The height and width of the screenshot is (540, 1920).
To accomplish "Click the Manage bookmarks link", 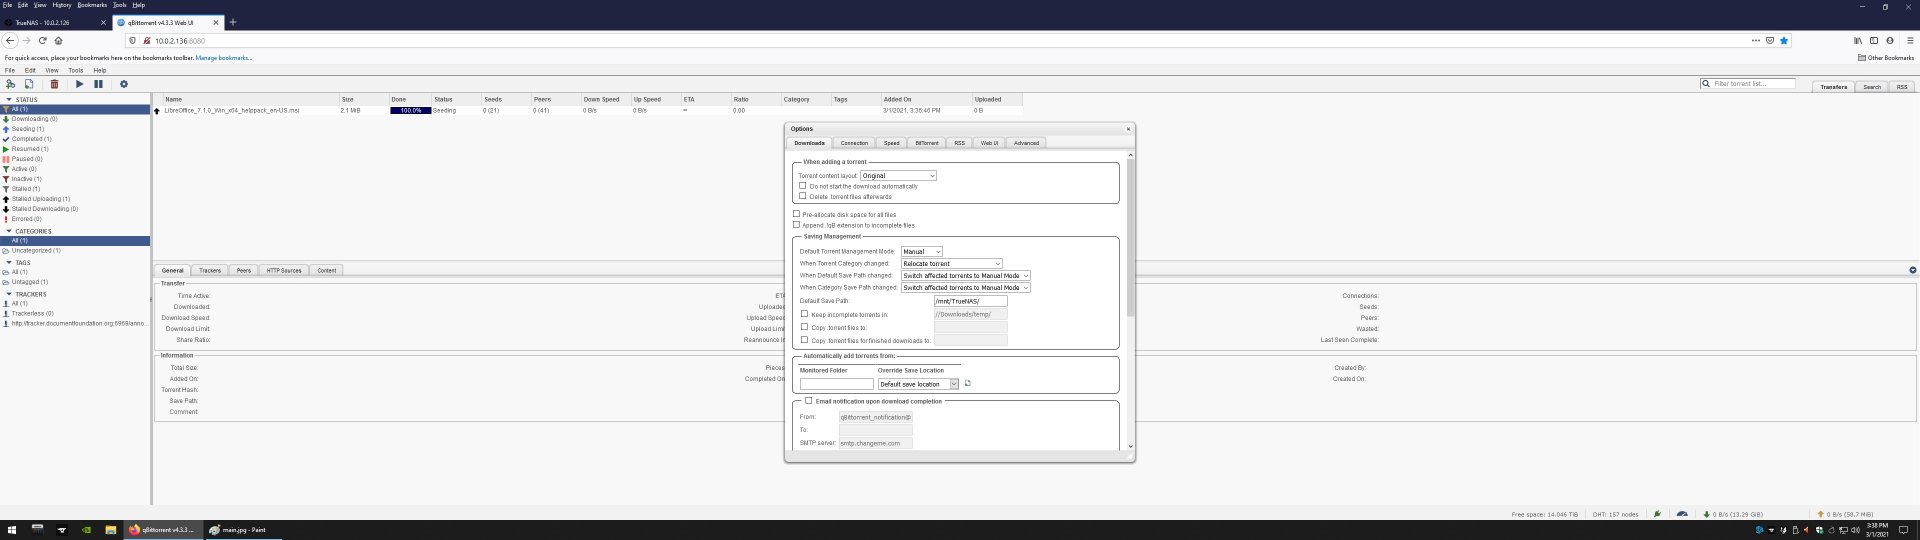I will (x=223, y=58).
